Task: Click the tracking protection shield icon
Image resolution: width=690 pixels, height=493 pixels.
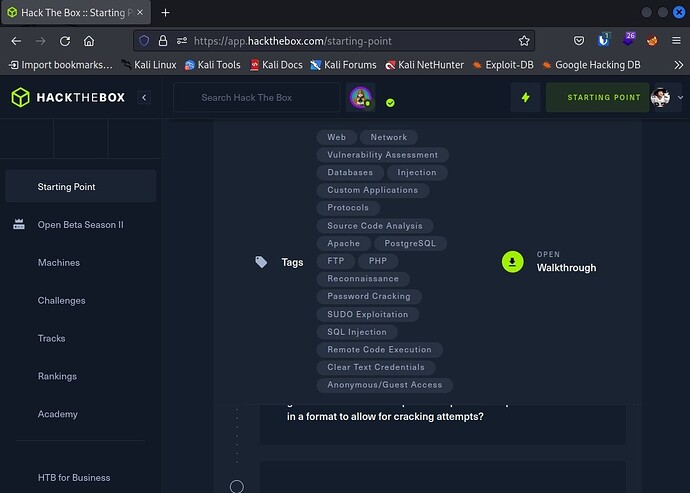Action: [144, 41]
